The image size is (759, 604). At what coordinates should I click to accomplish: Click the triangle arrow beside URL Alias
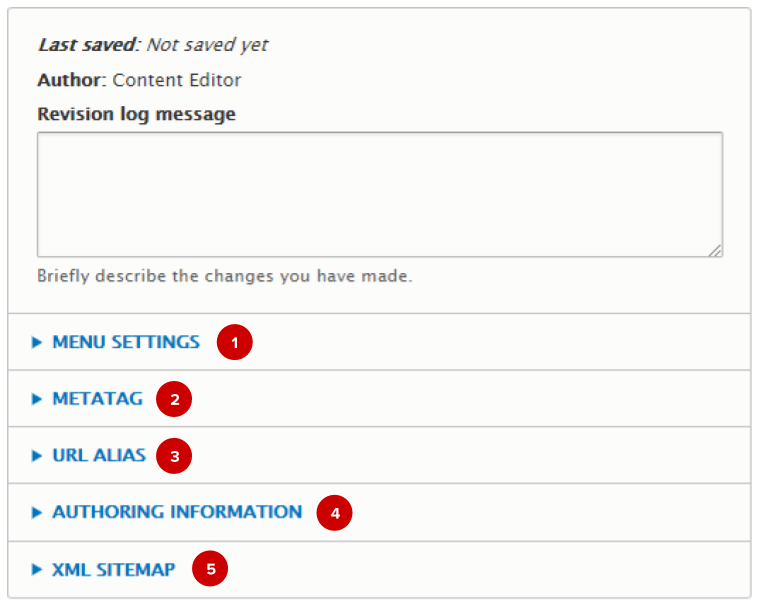click(x=37, y=456)
